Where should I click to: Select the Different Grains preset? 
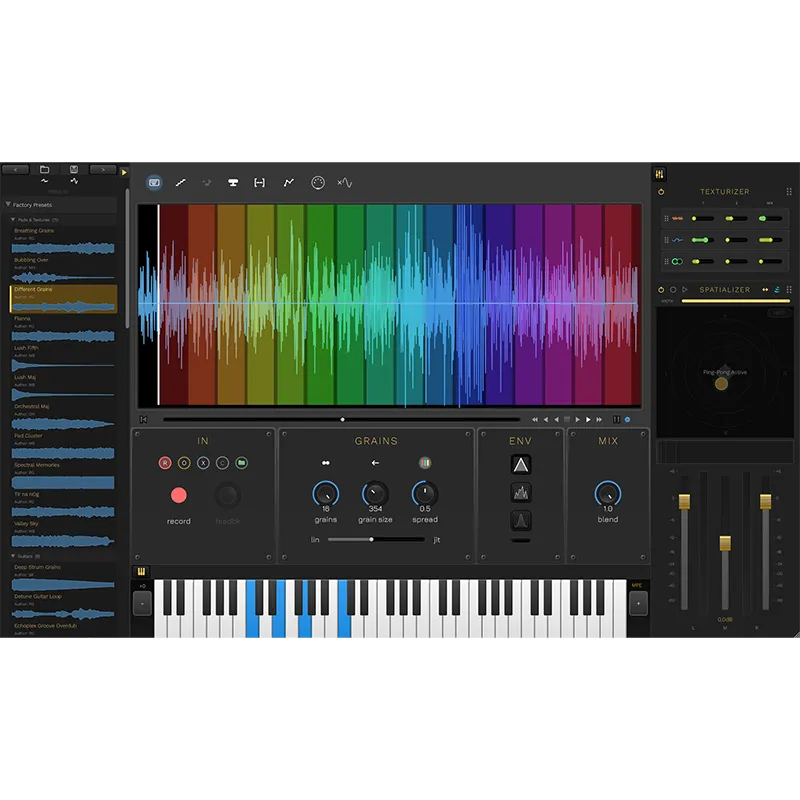[x=63, y=299]
